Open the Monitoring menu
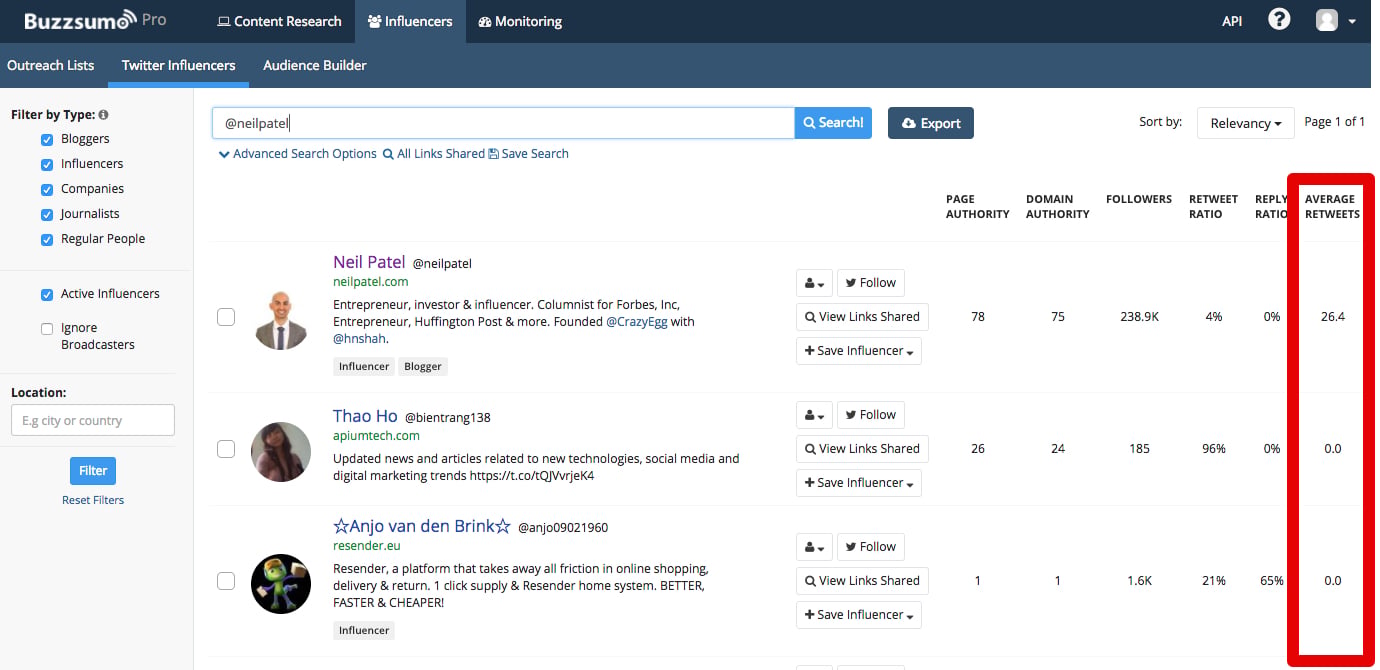This screenshot has width=1380, height=670. click(x=520, y=21)
